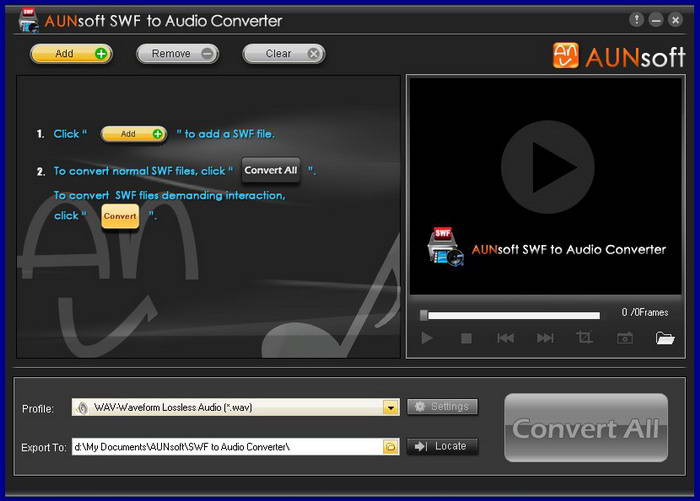Click the yellow Add button in toolbar
Image resolution: width=700 pixels, height=501 pixels.
(x=71, y=54)
